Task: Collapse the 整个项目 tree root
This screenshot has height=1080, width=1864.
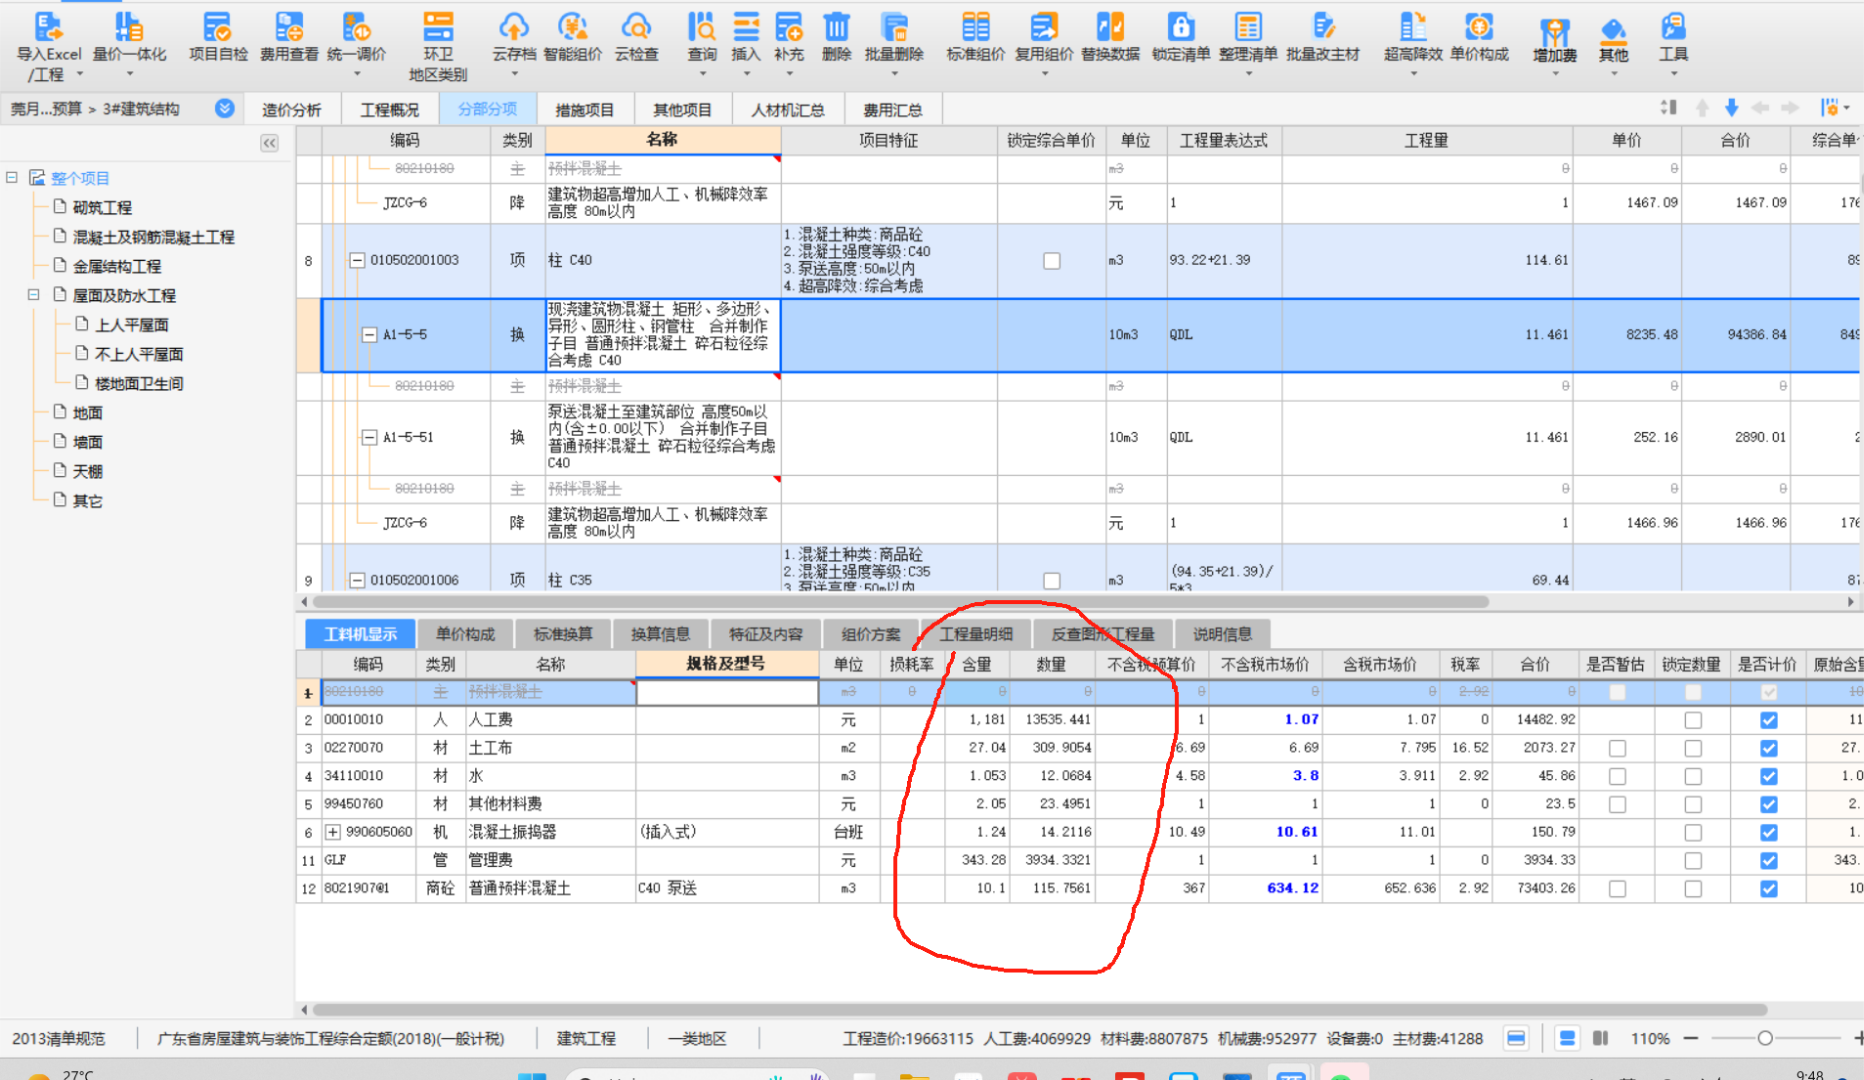Action: click(12, 177)
